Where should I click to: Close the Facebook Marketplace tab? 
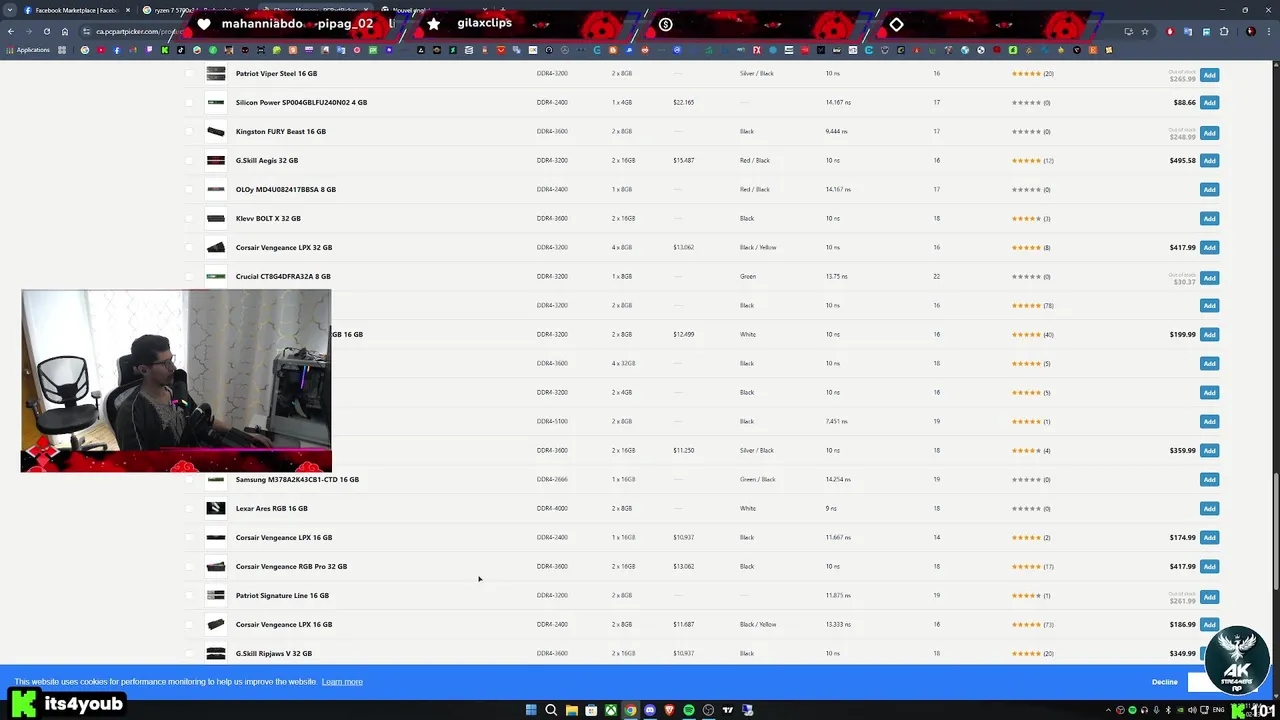click(127, 10)
